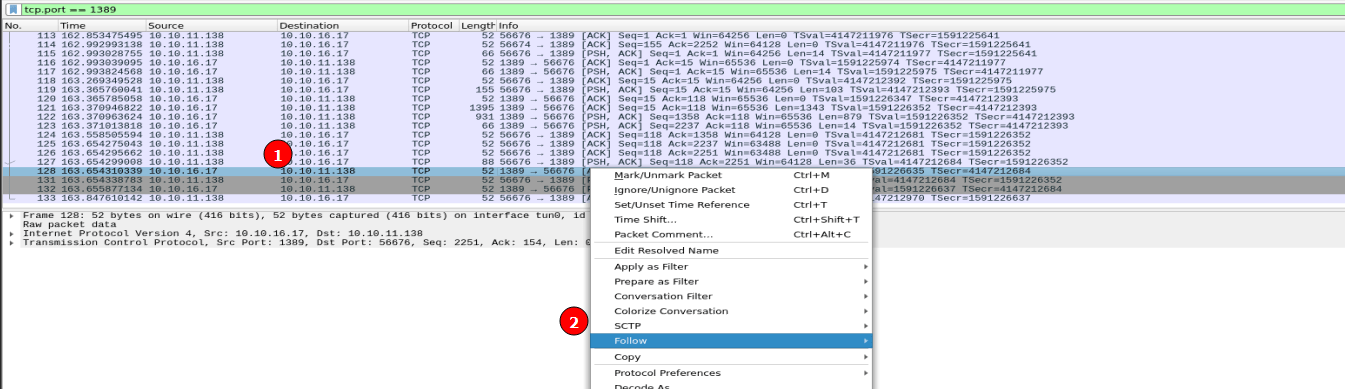This screenshot has width=1345, height=389.
Task: Select packet 121 with Length 1395
Action: [x=672, y=107]
